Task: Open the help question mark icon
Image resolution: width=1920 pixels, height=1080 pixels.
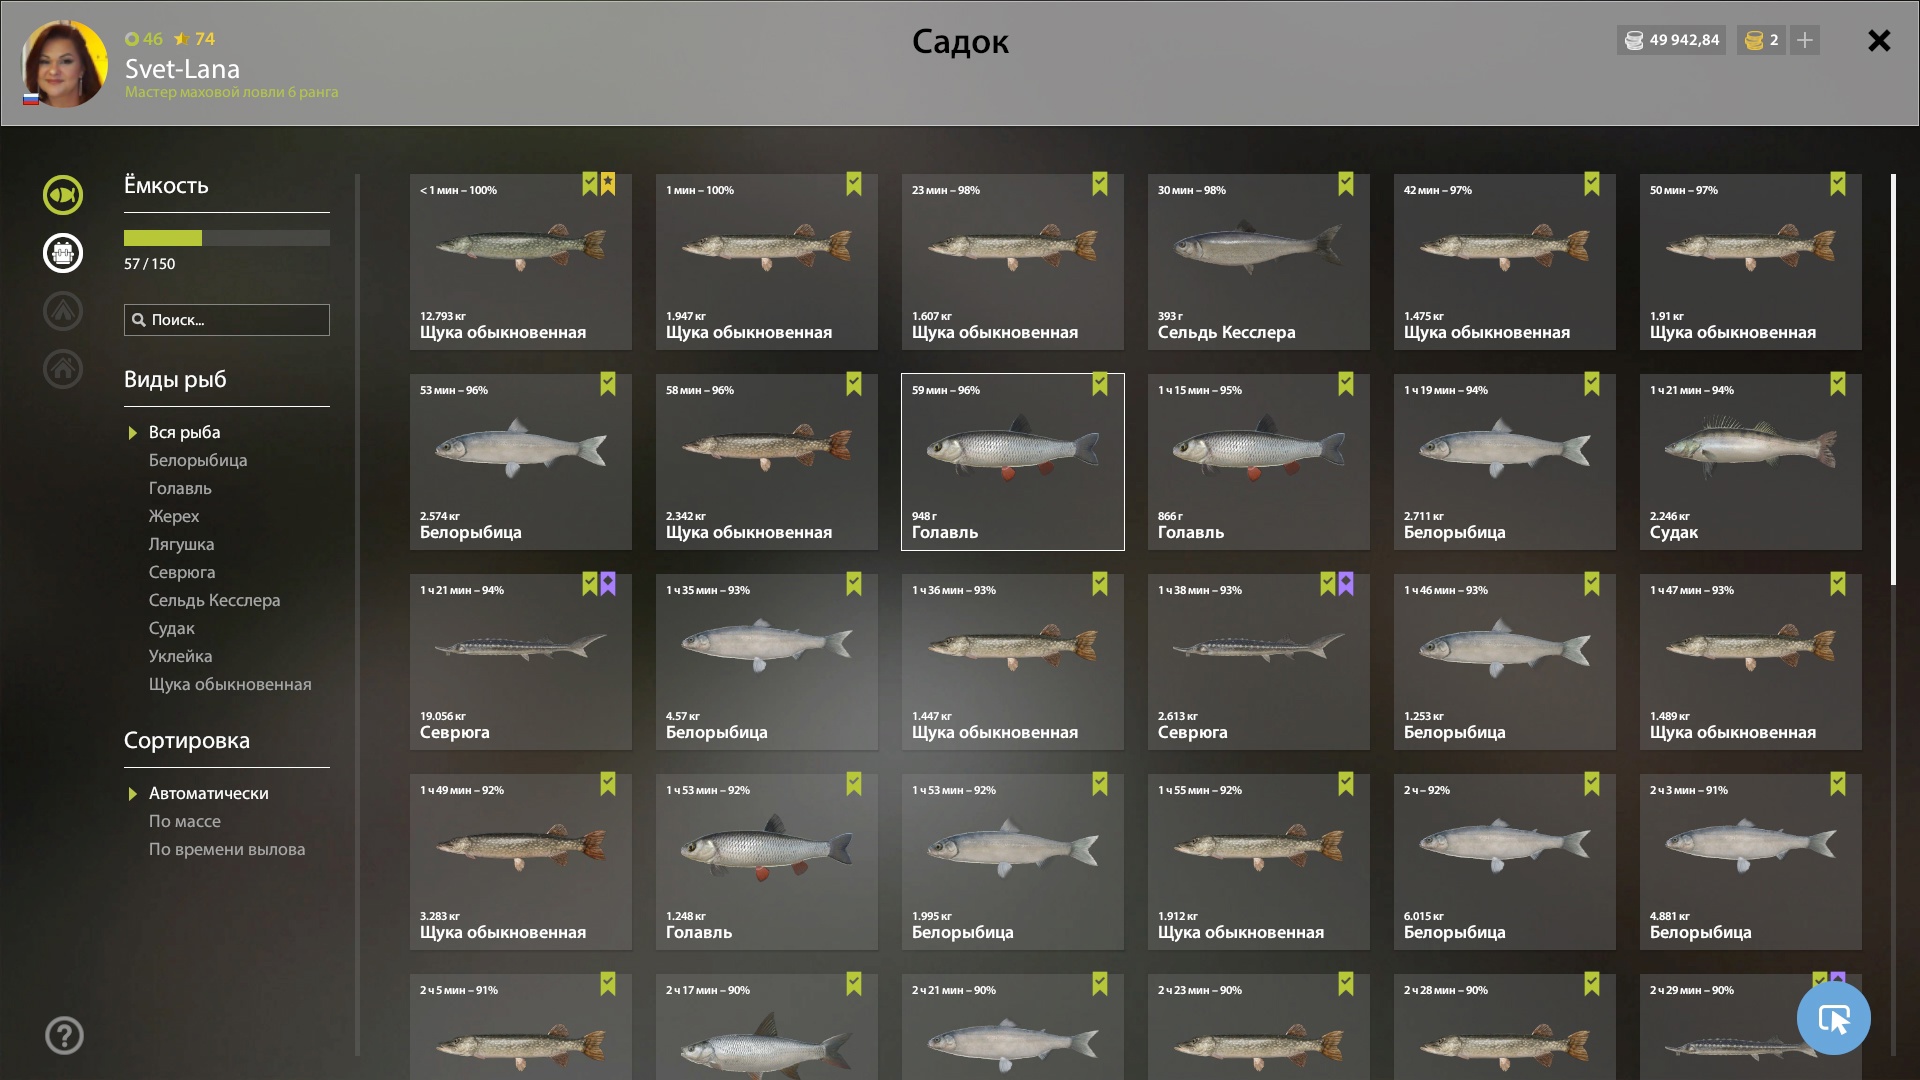Action: click(x=64, y=1035)
